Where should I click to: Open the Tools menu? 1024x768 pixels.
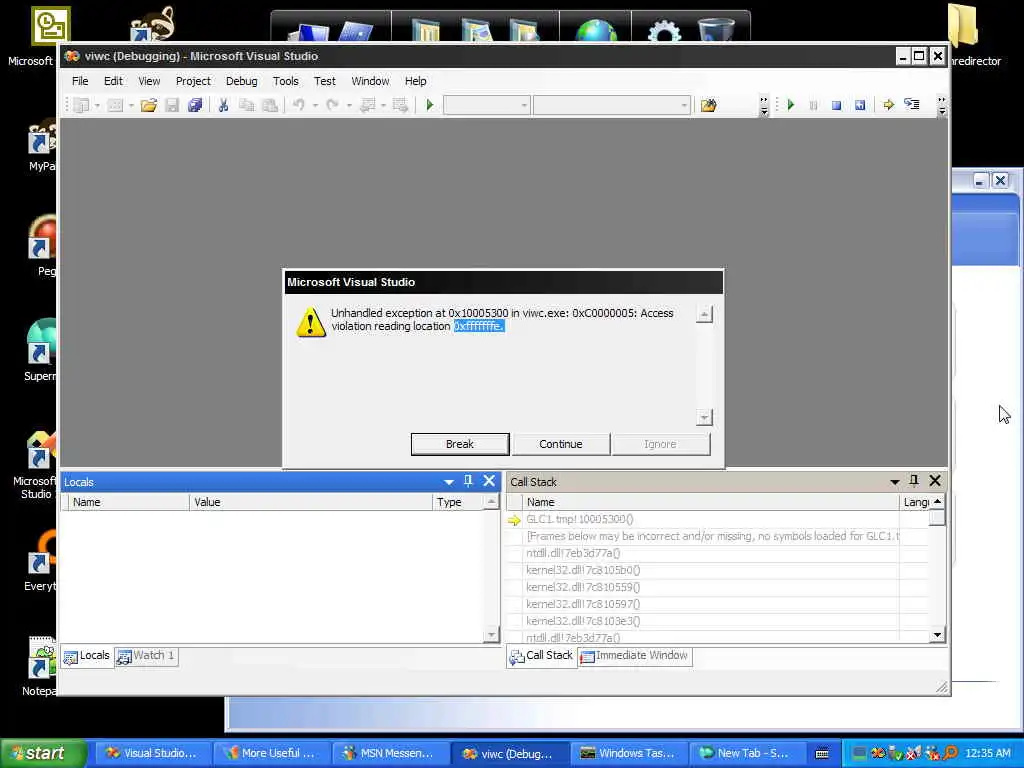point(285,81)
